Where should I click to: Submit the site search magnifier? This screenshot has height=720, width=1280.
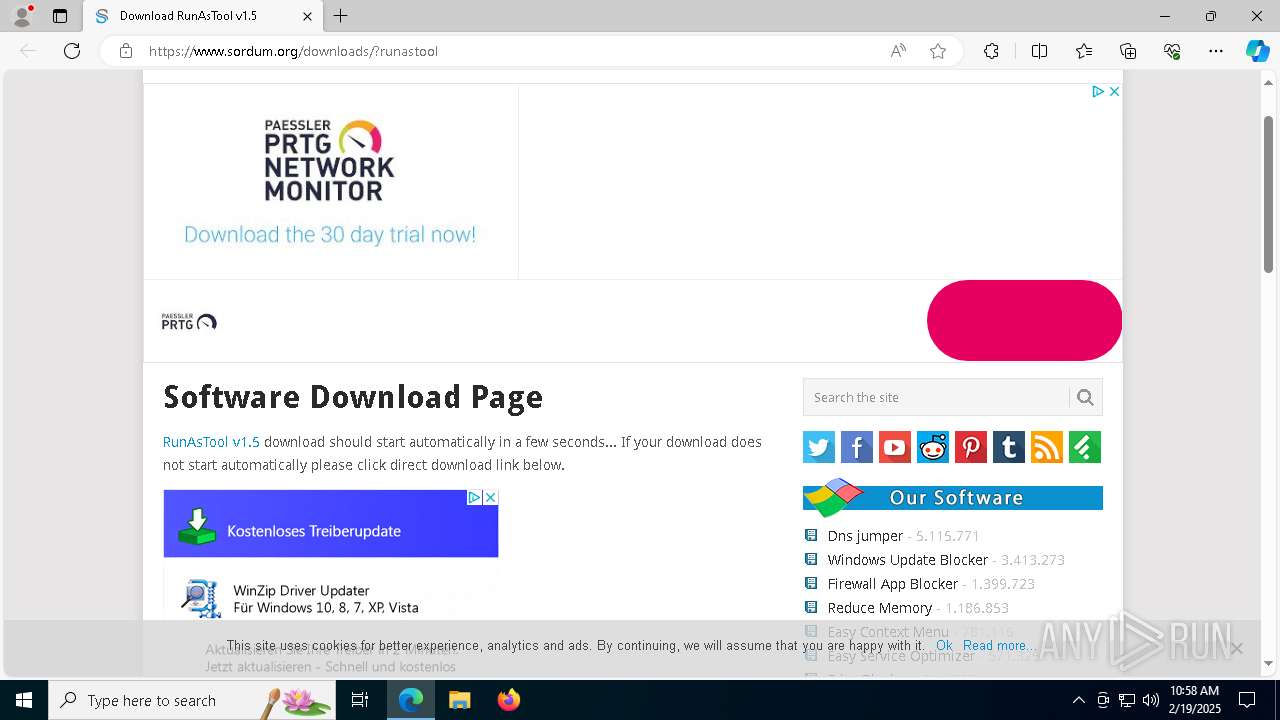pos(1085,397)
